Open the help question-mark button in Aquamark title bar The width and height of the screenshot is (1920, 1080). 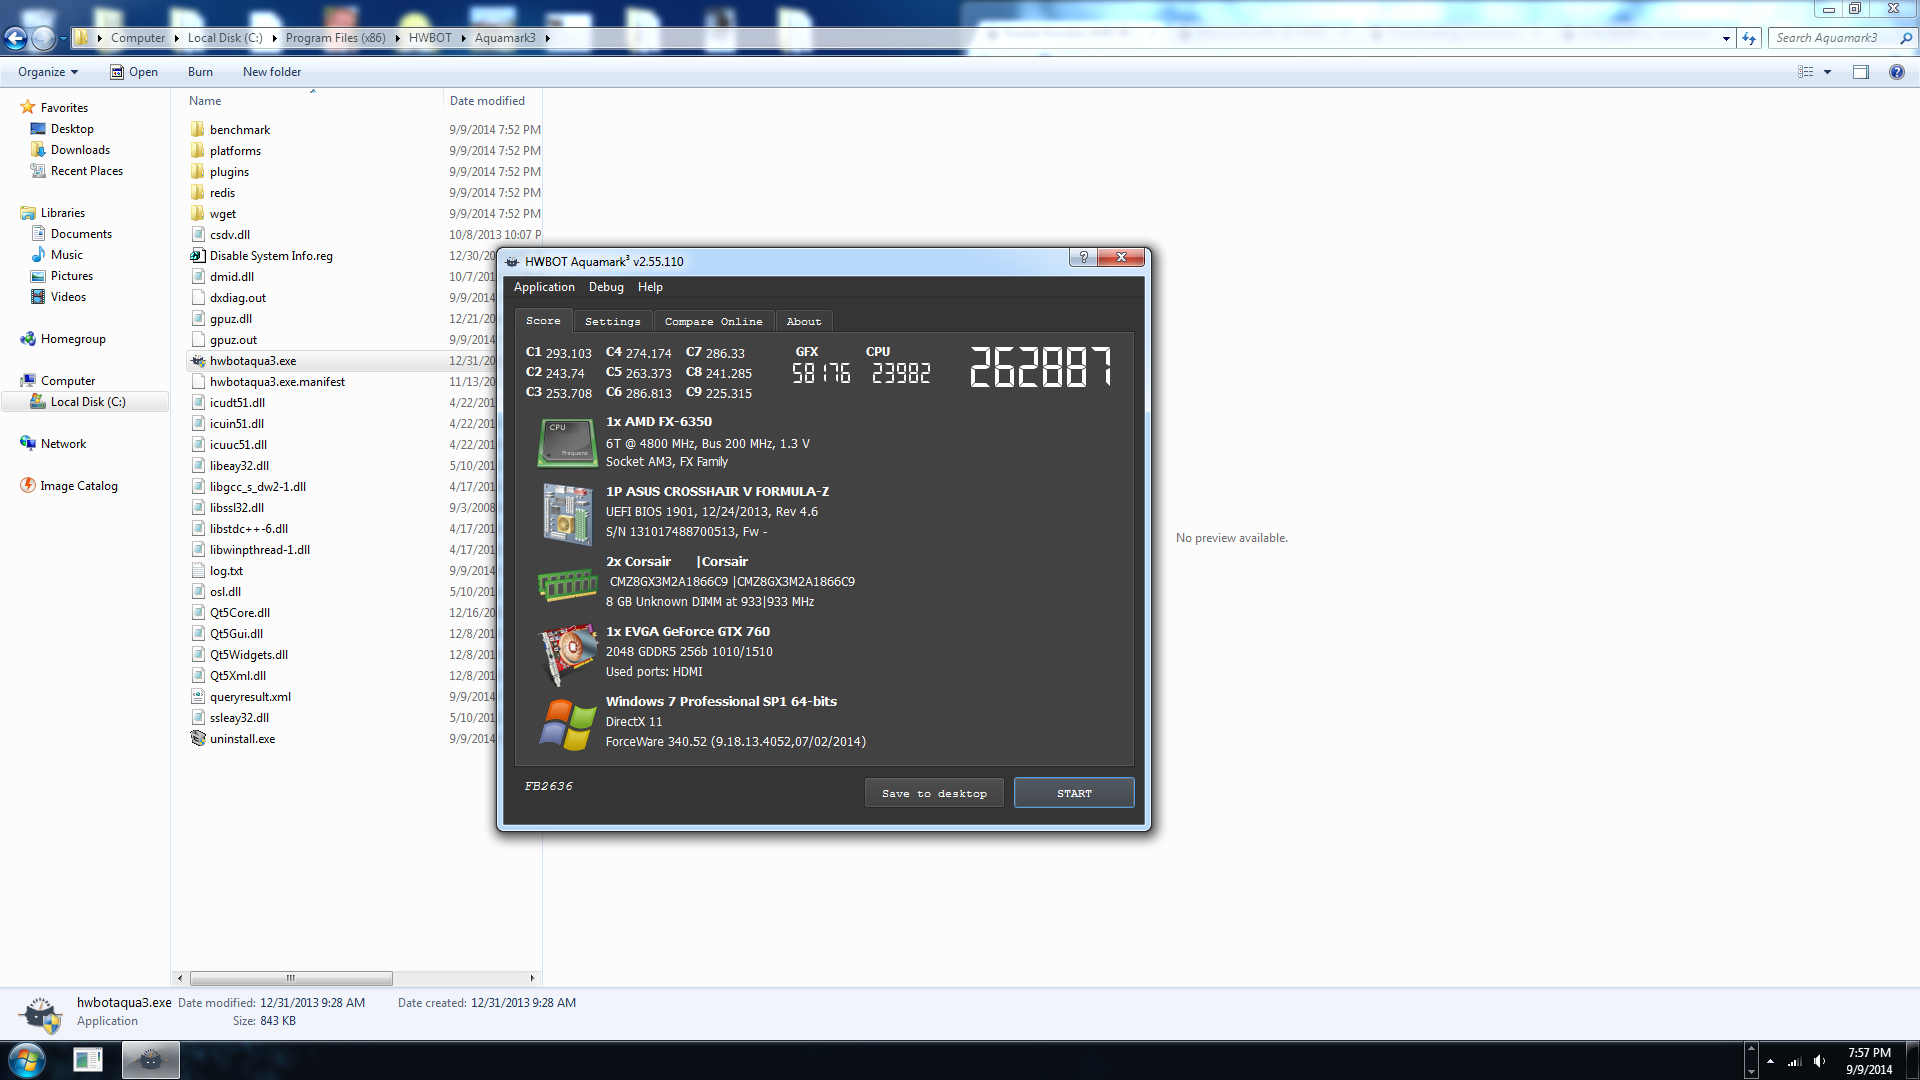coord(1083,258)
